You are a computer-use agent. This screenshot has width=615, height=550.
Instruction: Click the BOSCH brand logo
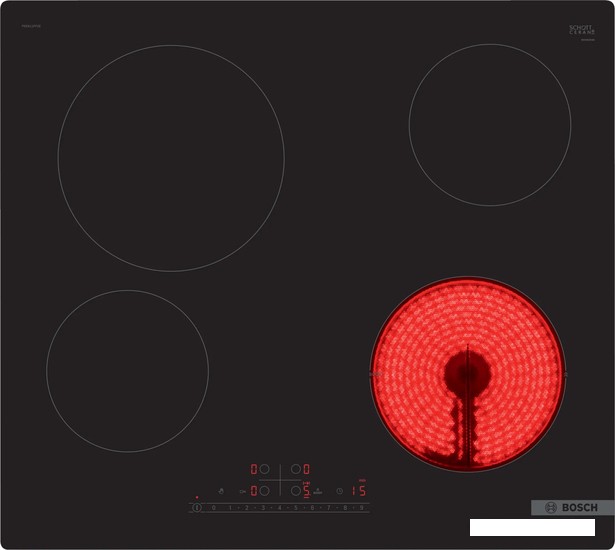[573, 508]
